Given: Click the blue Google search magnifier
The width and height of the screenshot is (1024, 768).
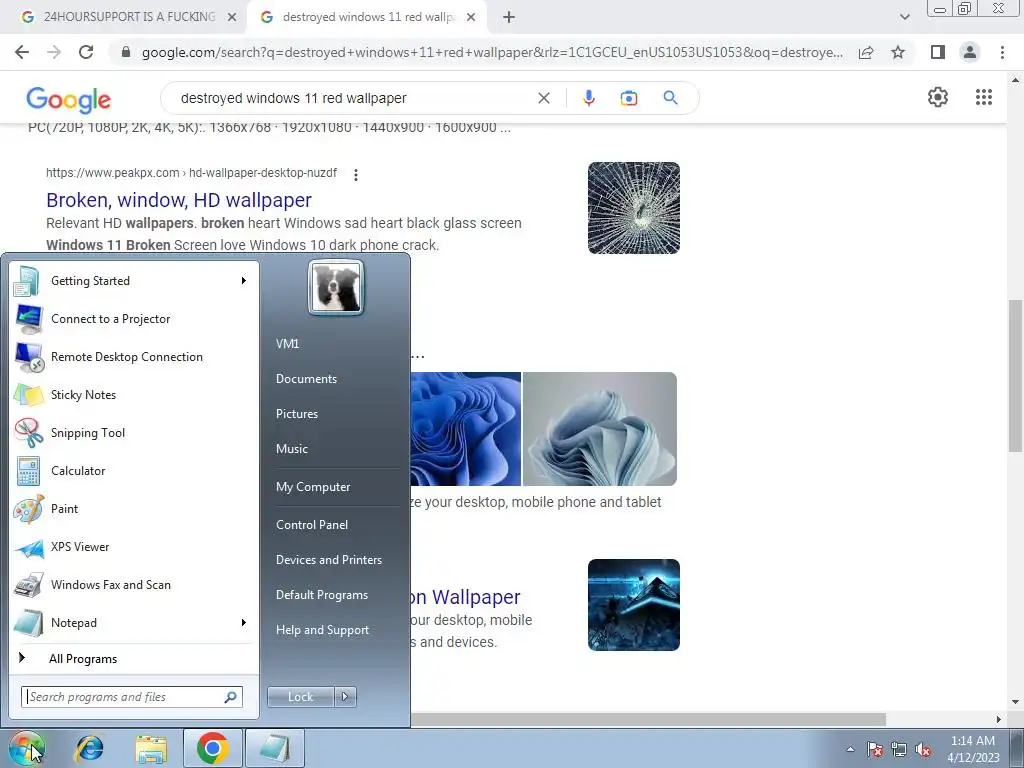Looking at the screenshot, I should pyautogui.click(x=670, y=98).
